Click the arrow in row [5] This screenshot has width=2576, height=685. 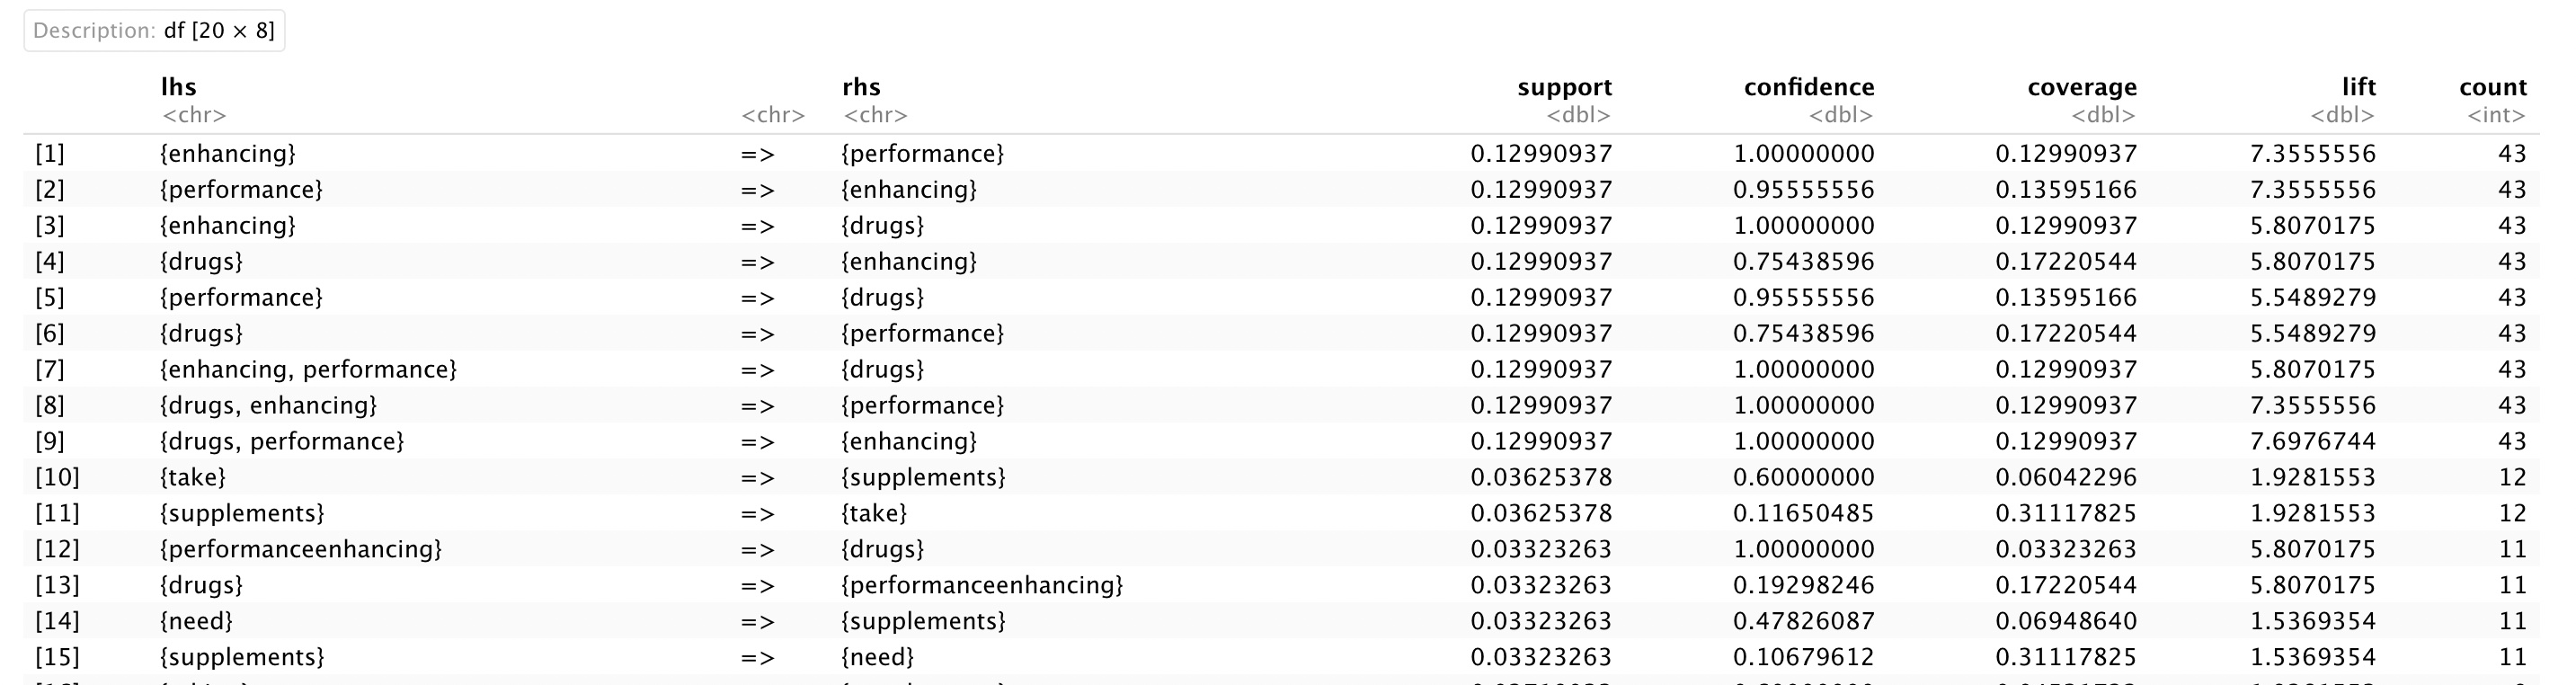point(757,298)
